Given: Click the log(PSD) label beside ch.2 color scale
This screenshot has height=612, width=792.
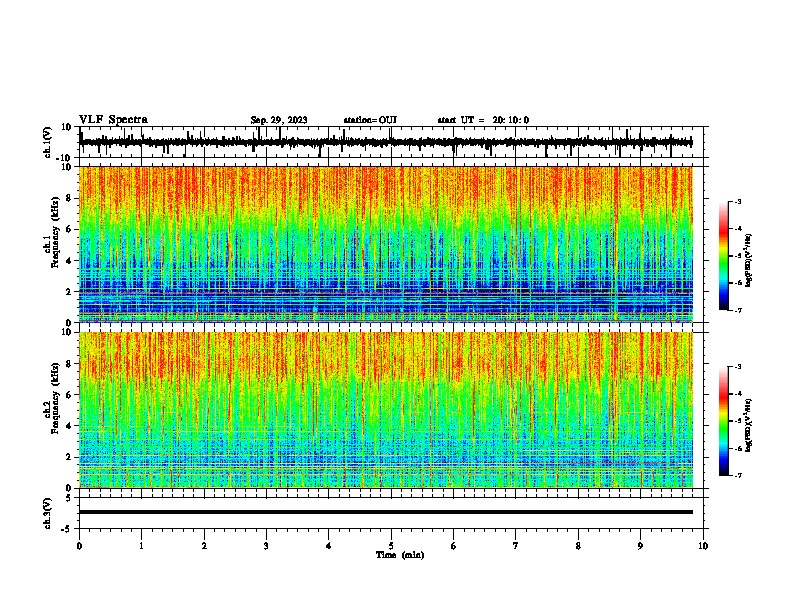Looking at the screenshot, I should tap(749, 425).
